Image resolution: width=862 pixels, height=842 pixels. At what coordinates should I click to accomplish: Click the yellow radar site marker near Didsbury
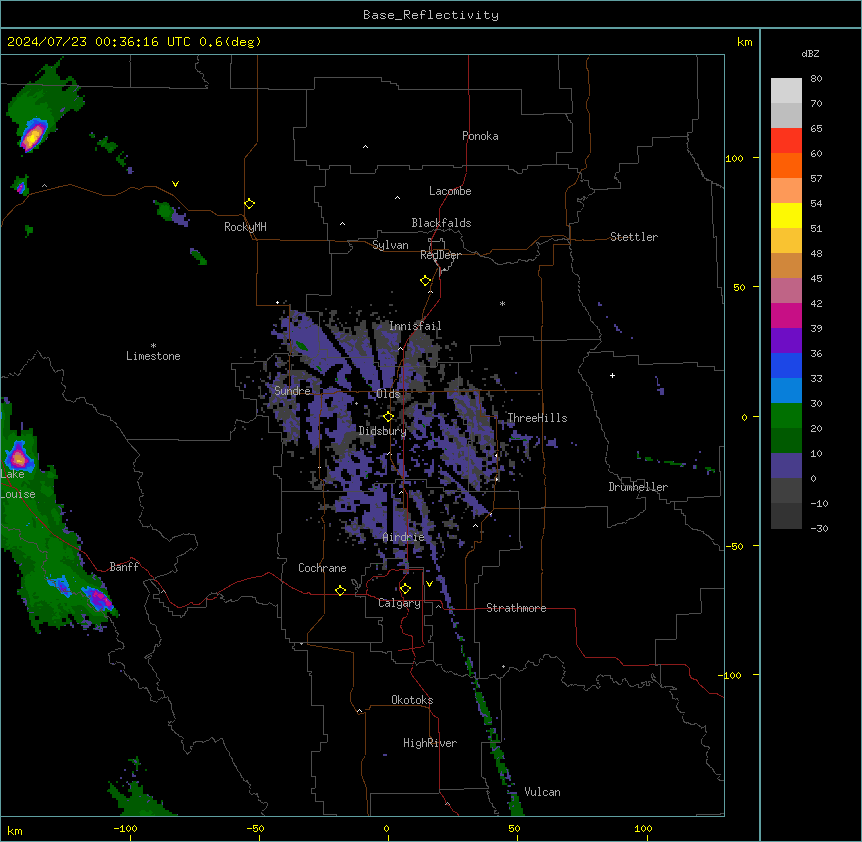[388, 417]
